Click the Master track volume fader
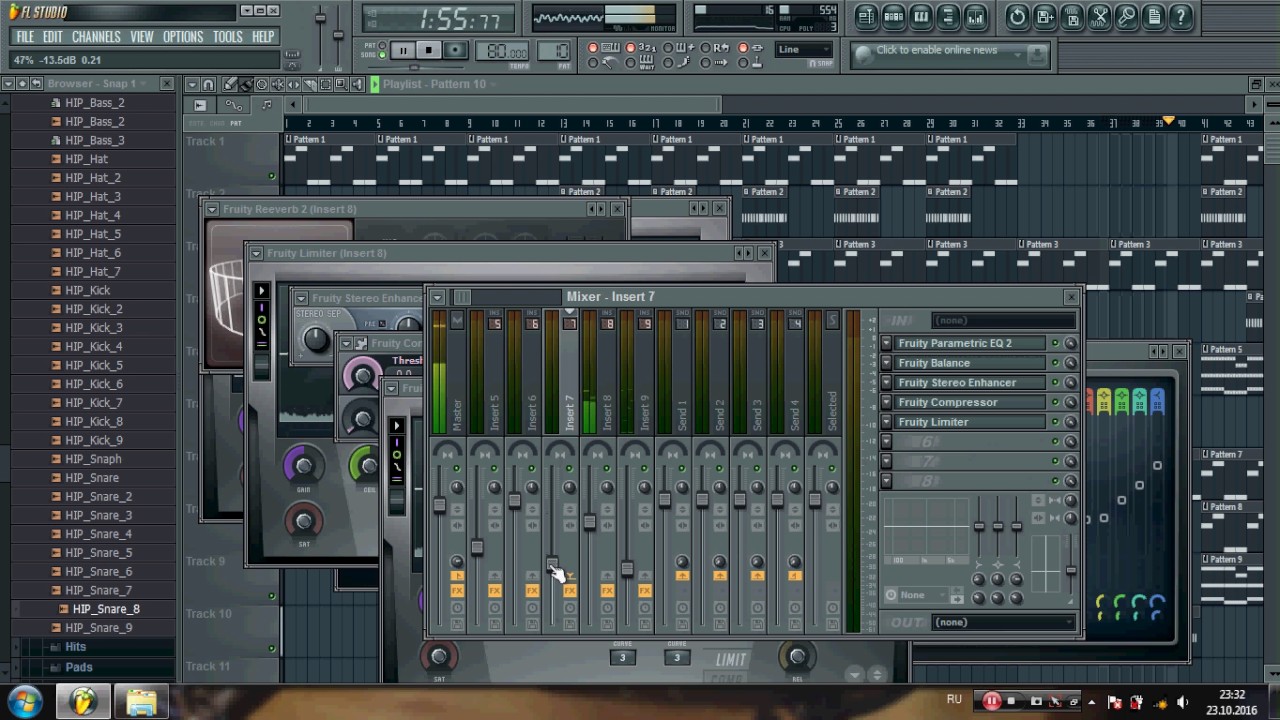 440,505
